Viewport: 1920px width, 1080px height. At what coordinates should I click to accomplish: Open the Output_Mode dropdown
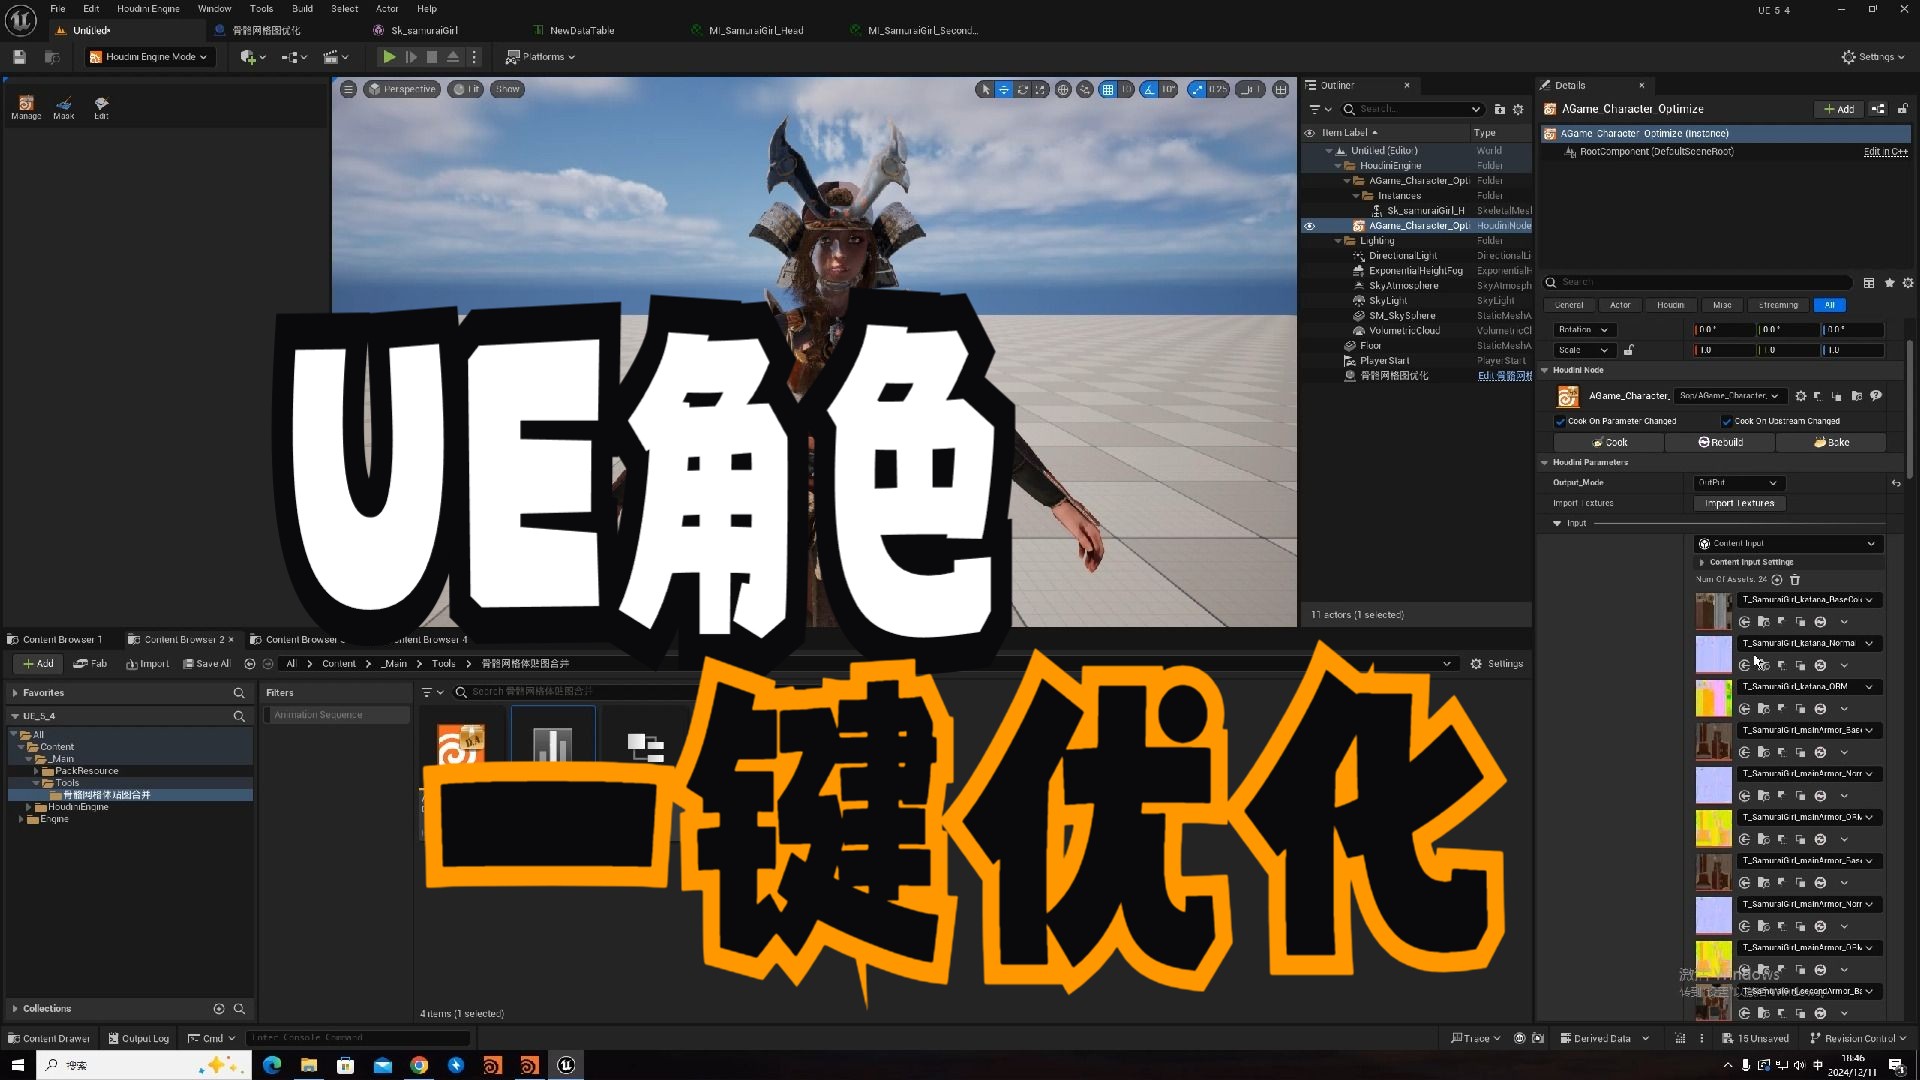click(x=1734, y=481)
